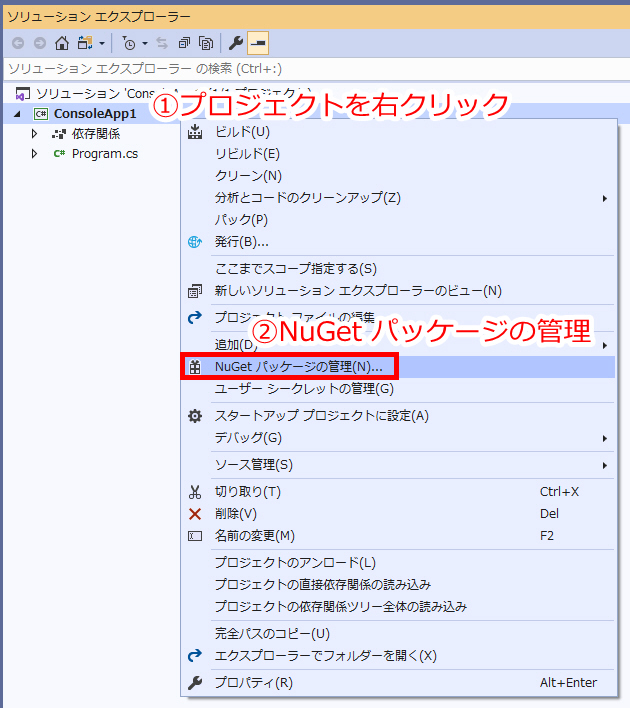The width and height of the screenshot is (630, 708).
Task: Collapse the ConsoleApp1 project node
Action: 17,114
